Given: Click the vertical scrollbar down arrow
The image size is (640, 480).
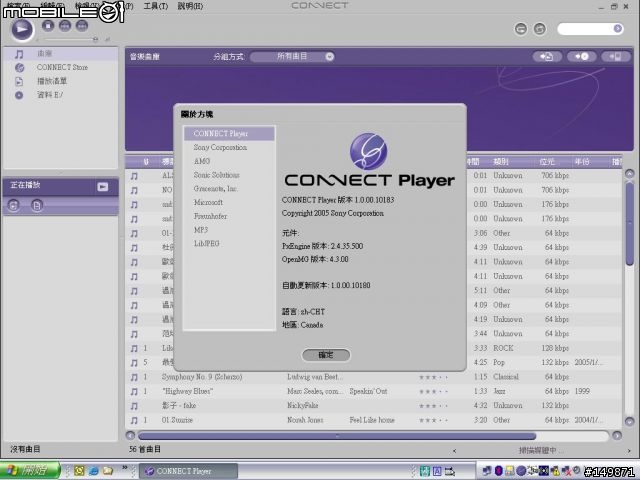Looking at the screenshot, I should pos(630,421).
